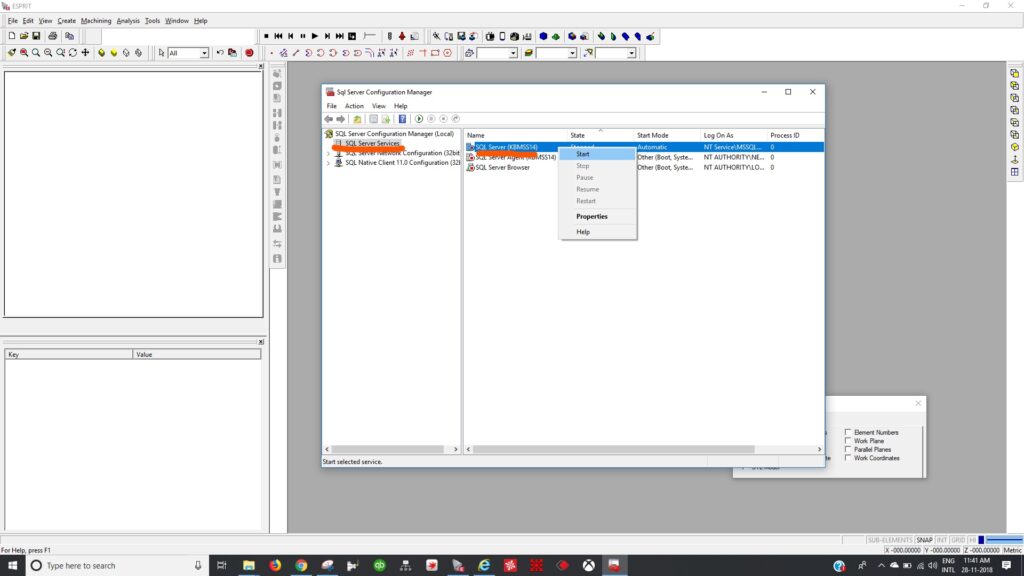The height and width of the screenshot is (576, 1024).
Task: Check the Work Plane option
Action: pyautogui.click(x=848, y=441)
